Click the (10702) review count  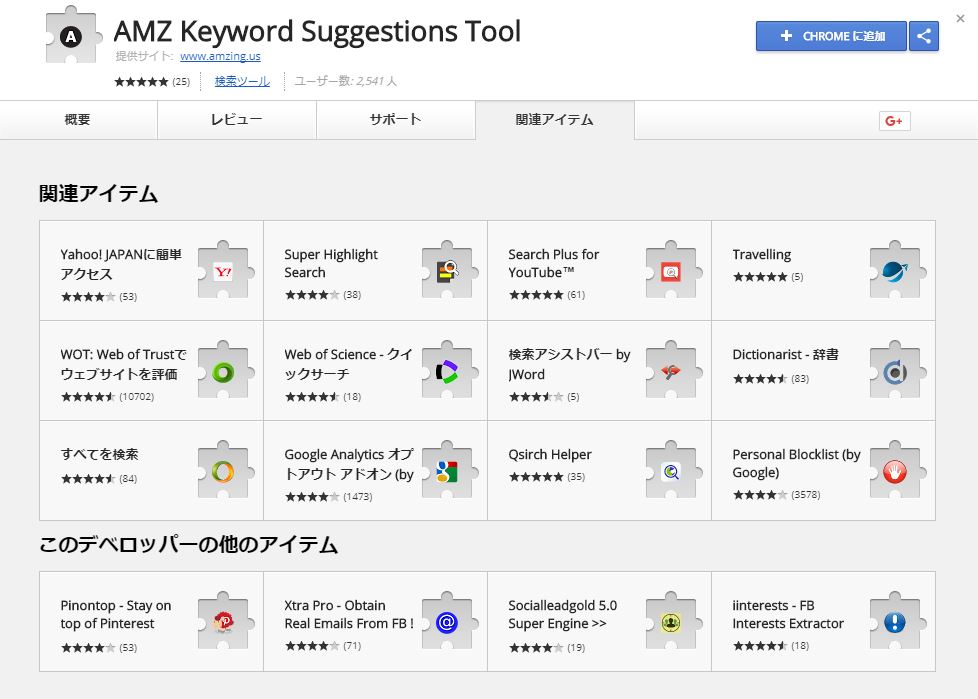click(x=137, y=397)
